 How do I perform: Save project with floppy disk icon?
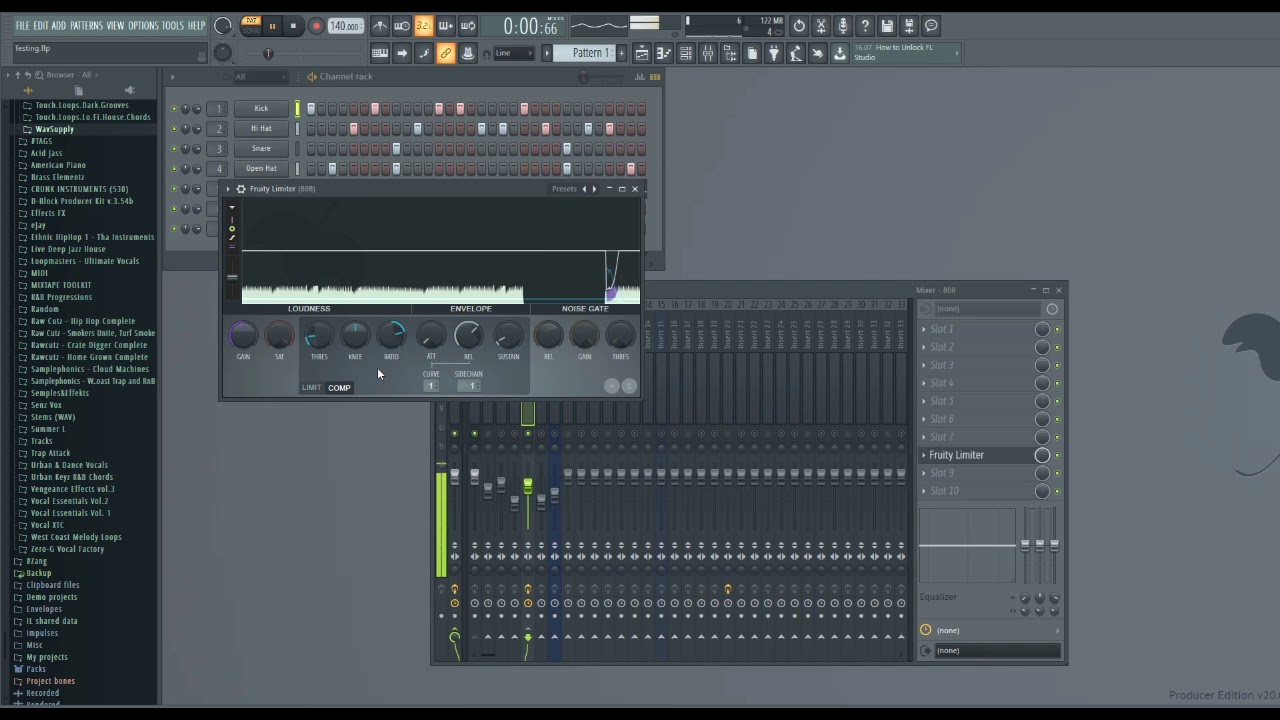(887, 26)
